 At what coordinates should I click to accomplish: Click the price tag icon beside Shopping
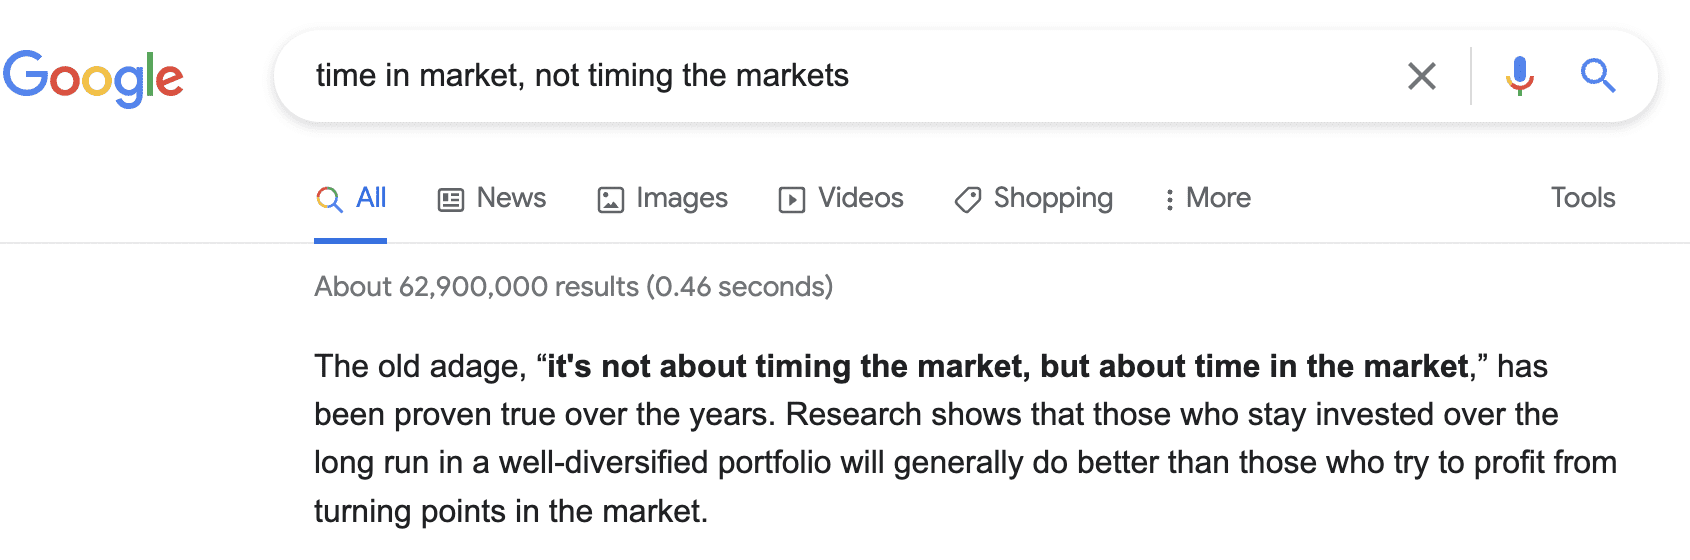point(968,200)
